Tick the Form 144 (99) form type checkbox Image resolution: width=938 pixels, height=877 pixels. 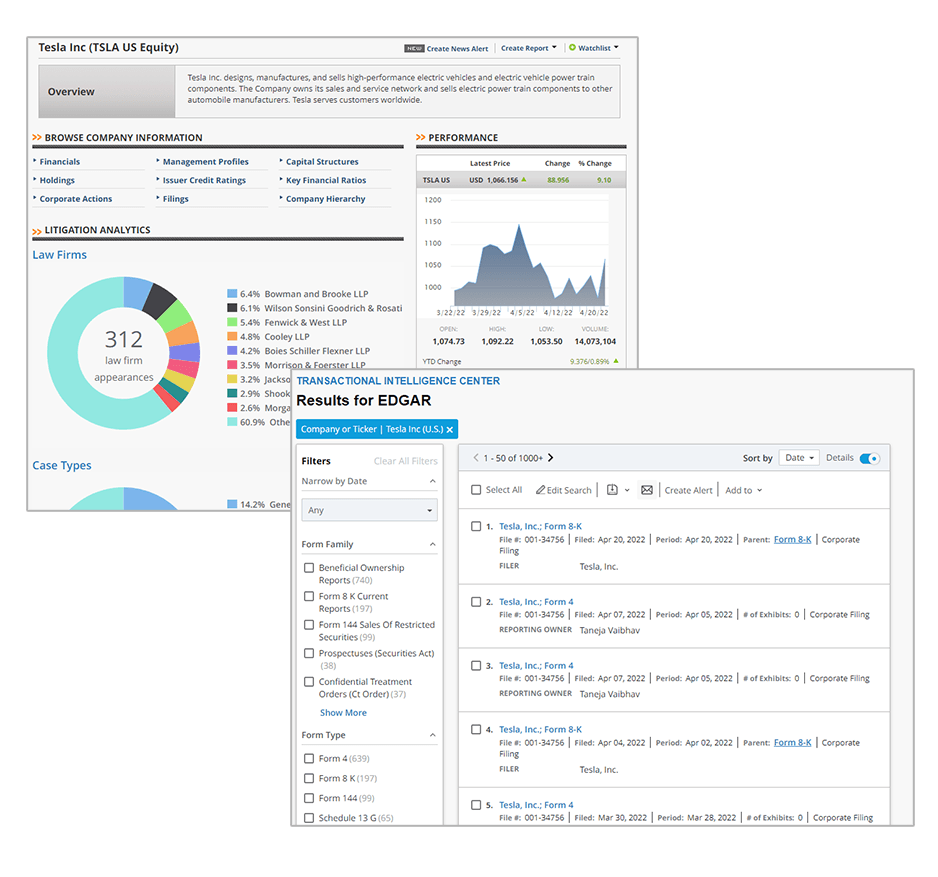tap(309, 798)
